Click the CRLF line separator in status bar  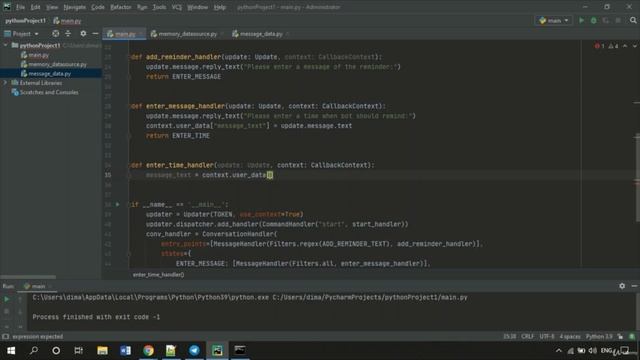(x=527, y=337)
